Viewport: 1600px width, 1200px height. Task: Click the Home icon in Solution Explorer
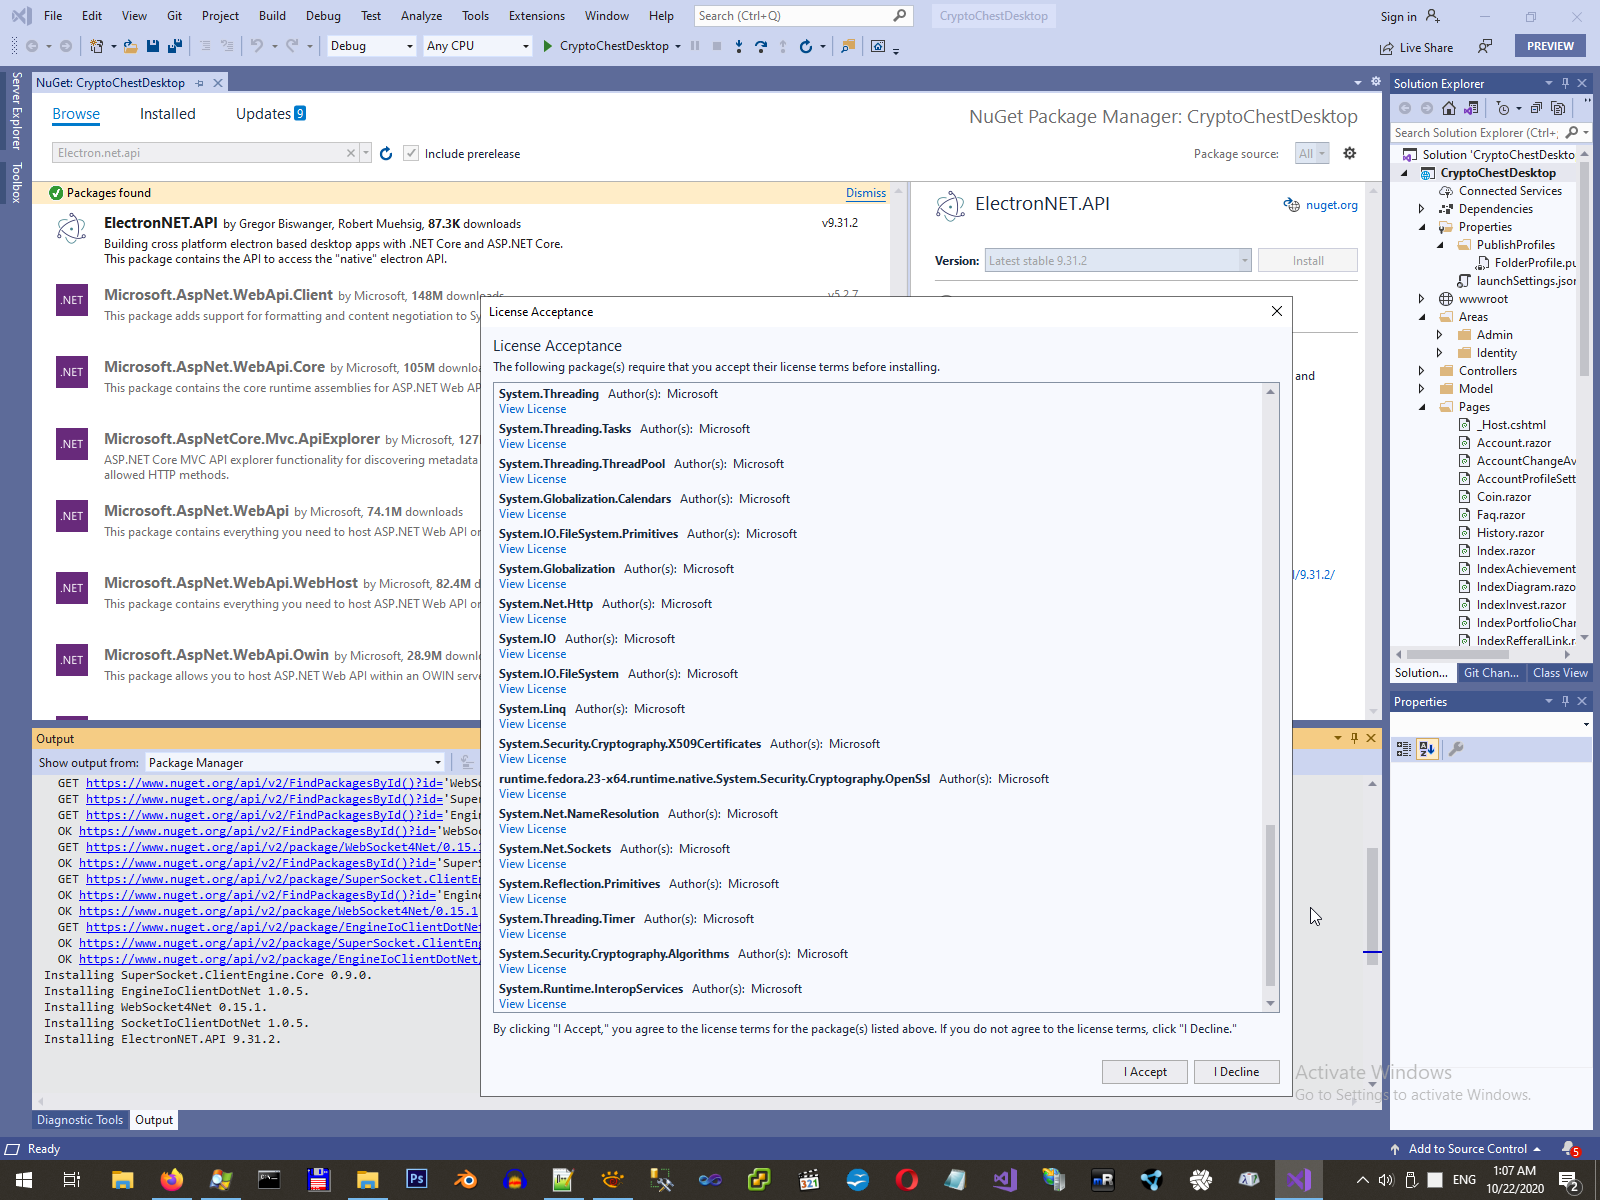point(1449,108)
